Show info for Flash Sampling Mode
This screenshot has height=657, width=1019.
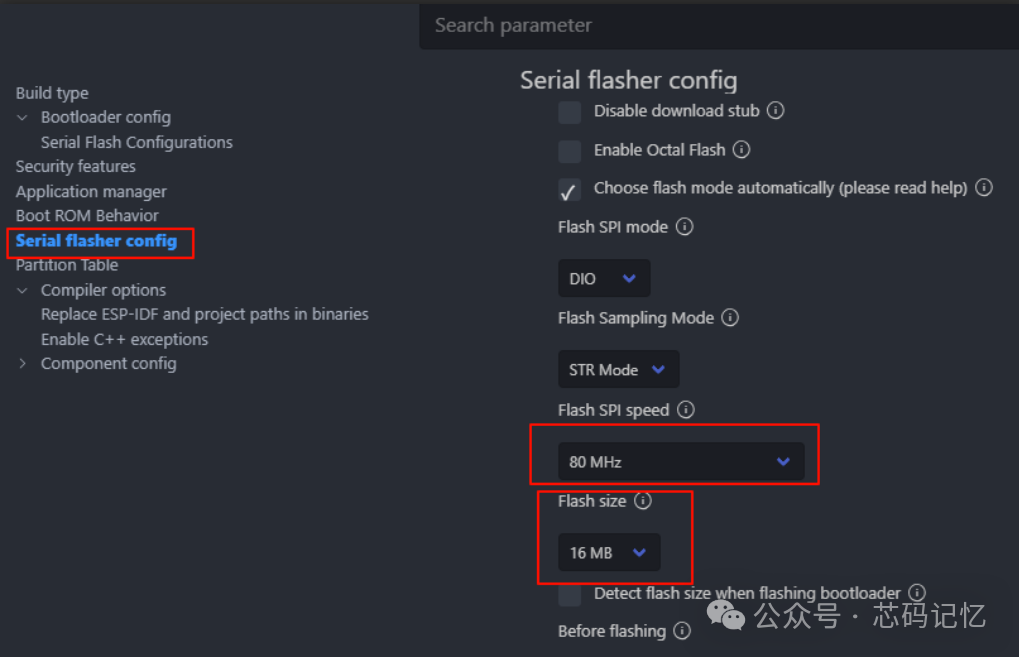[x=730, y=318]
